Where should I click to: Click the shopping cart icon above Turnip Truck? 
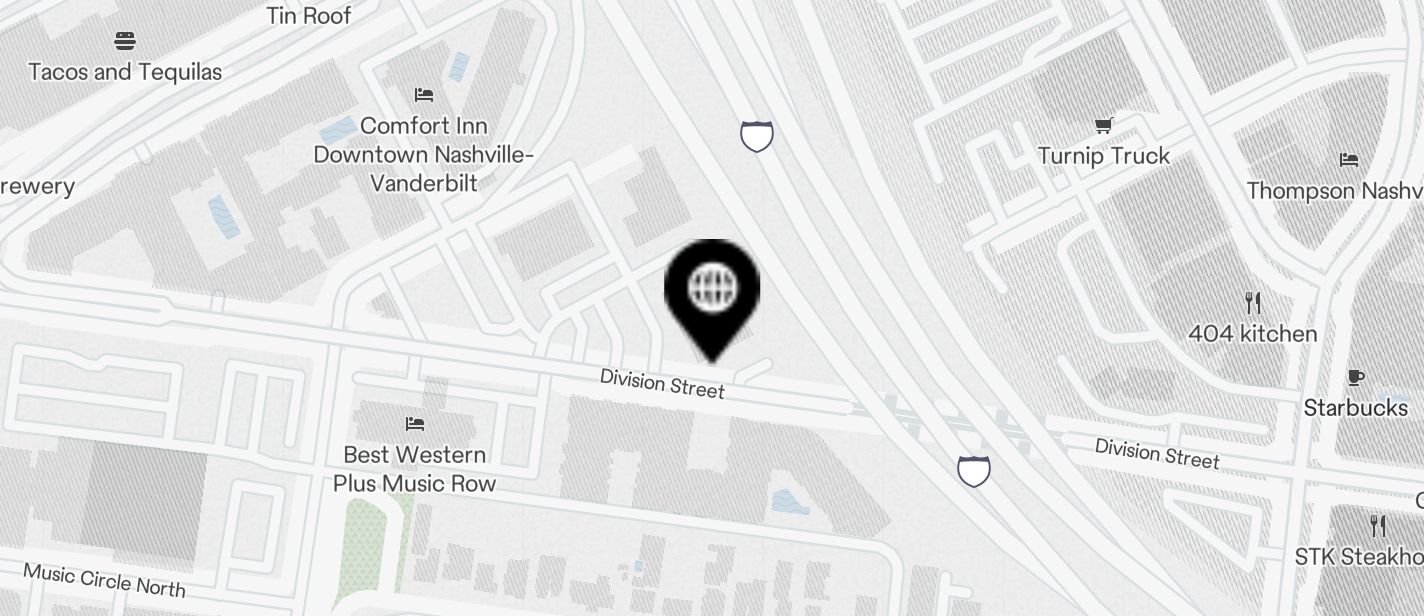point(1104,125)
